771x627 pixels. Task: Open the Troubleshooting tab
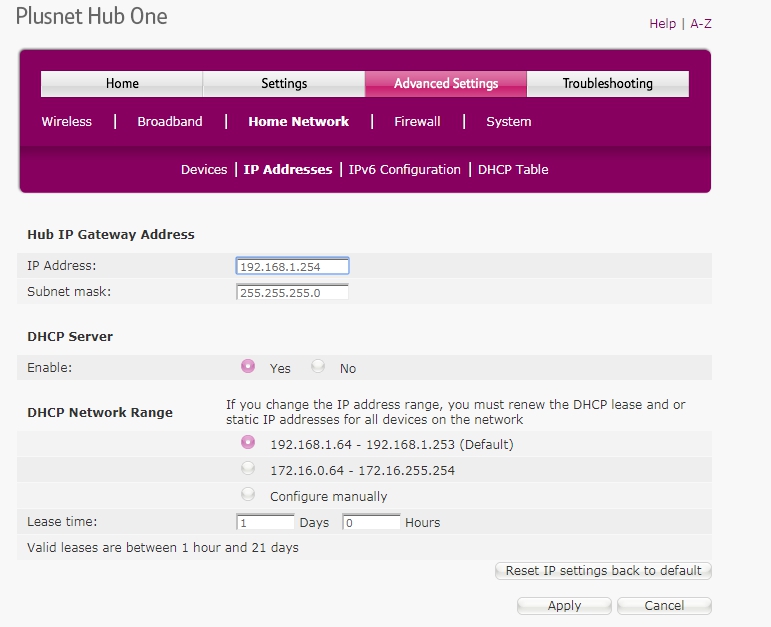[x=607, y=84]
